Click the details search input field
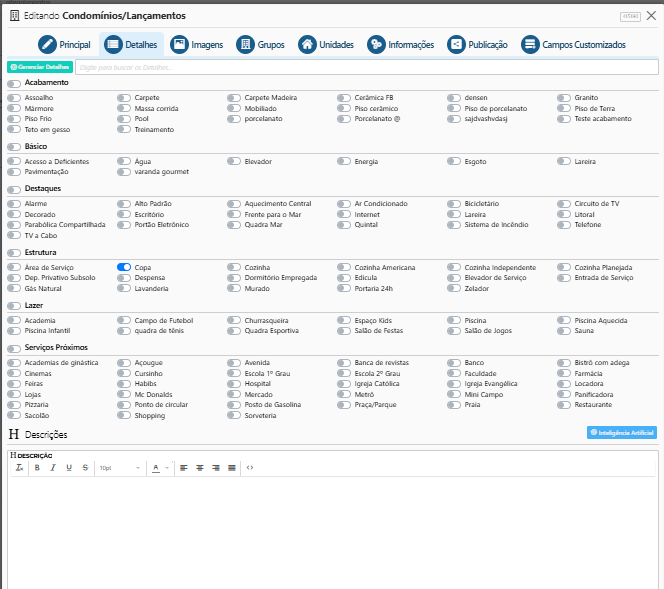This screenshot has width=664, height=589. coord(366,67)
